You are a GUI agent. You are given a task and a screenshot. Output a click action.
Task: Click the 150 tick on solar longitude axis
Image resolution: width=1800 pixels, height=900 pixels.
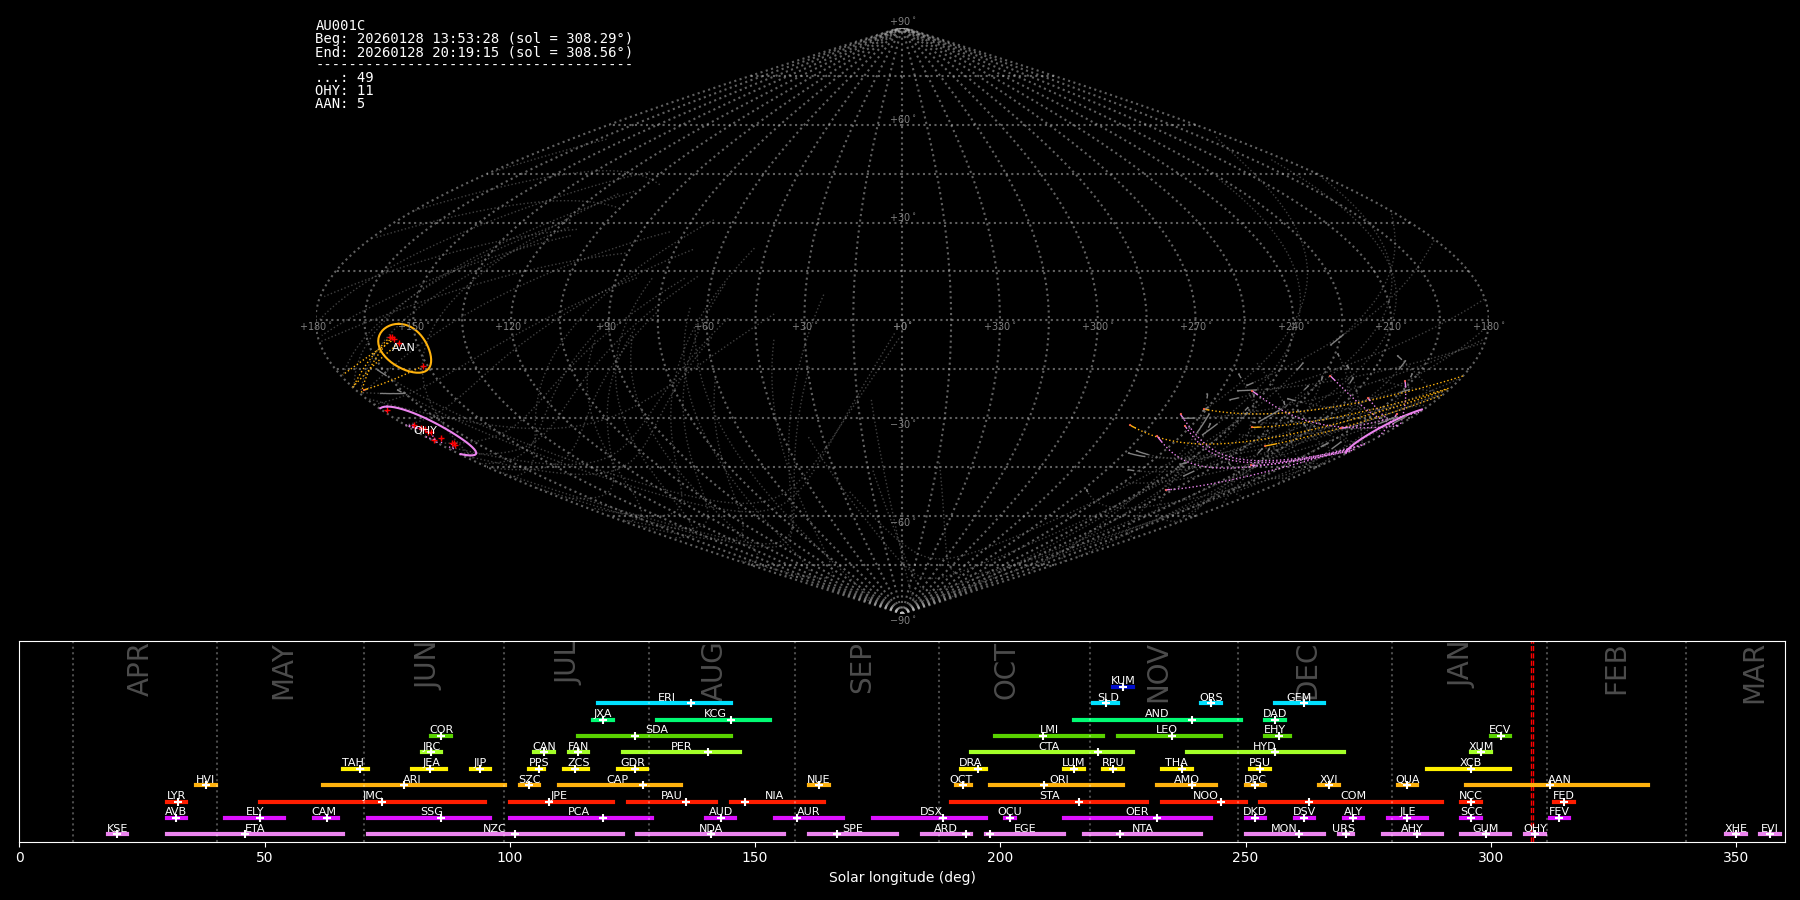(x=755, y=857)
